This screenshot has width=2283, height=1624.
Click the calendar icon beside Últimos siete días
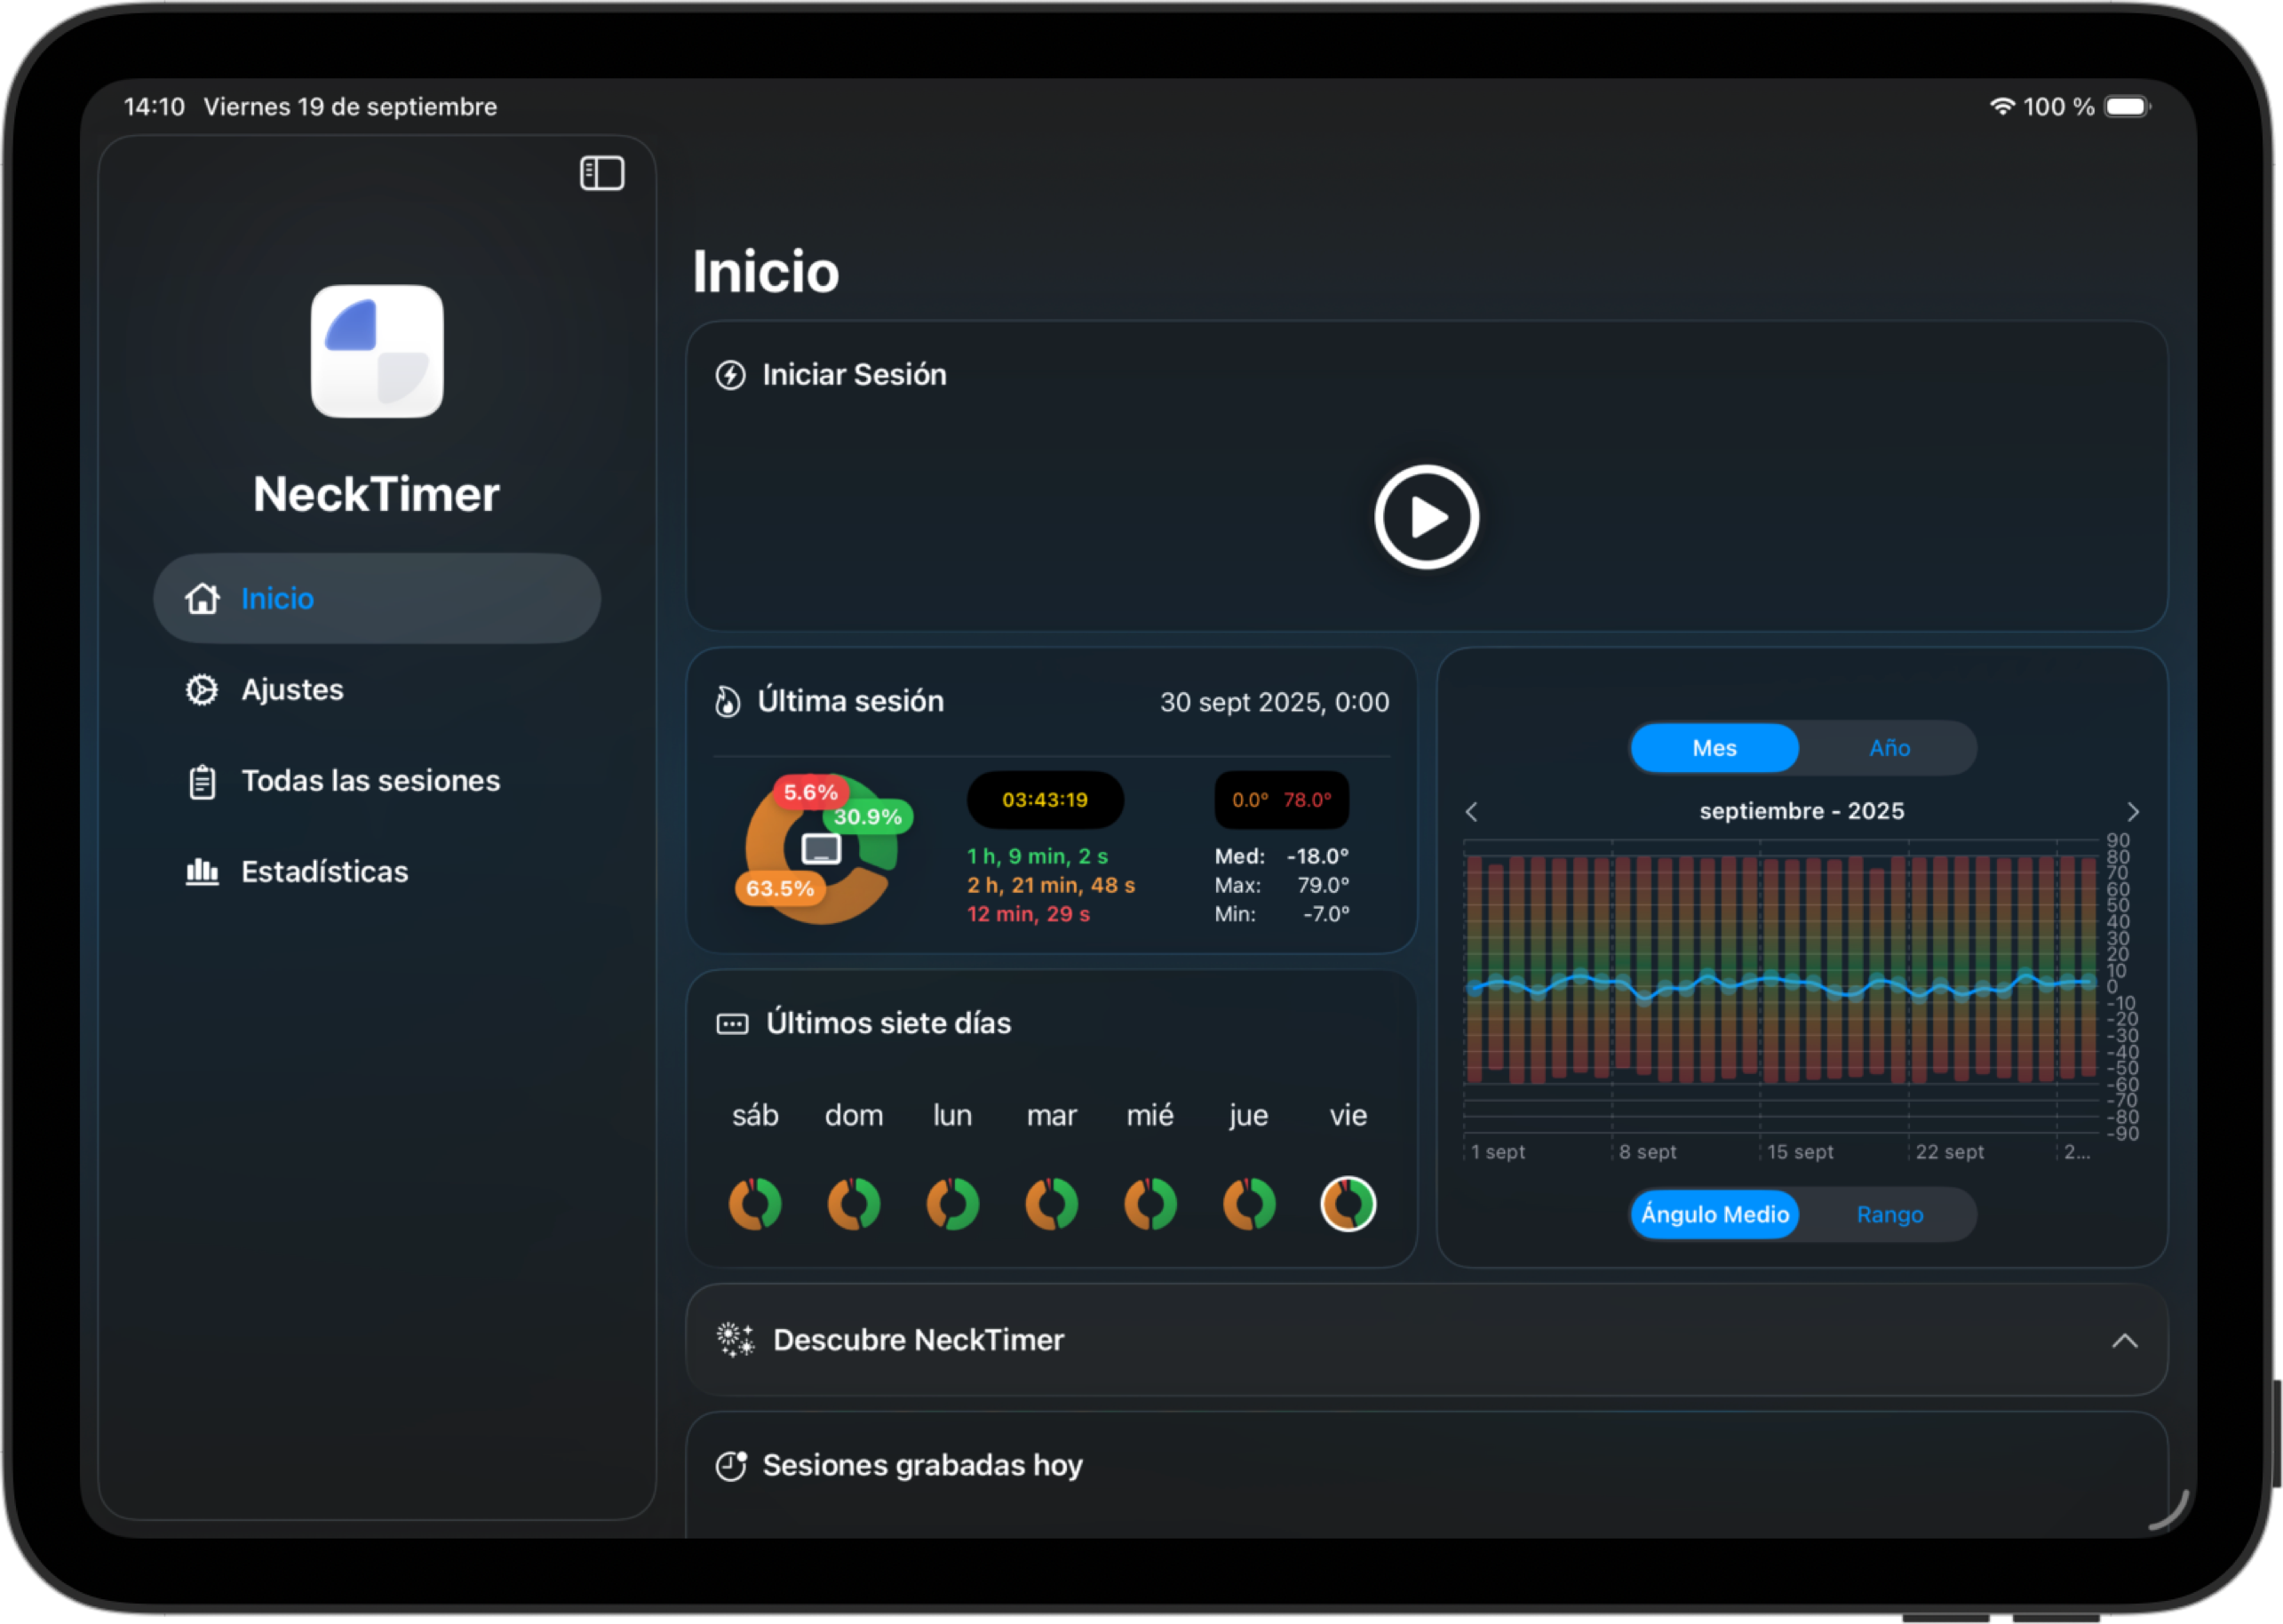coord(732,1023)
